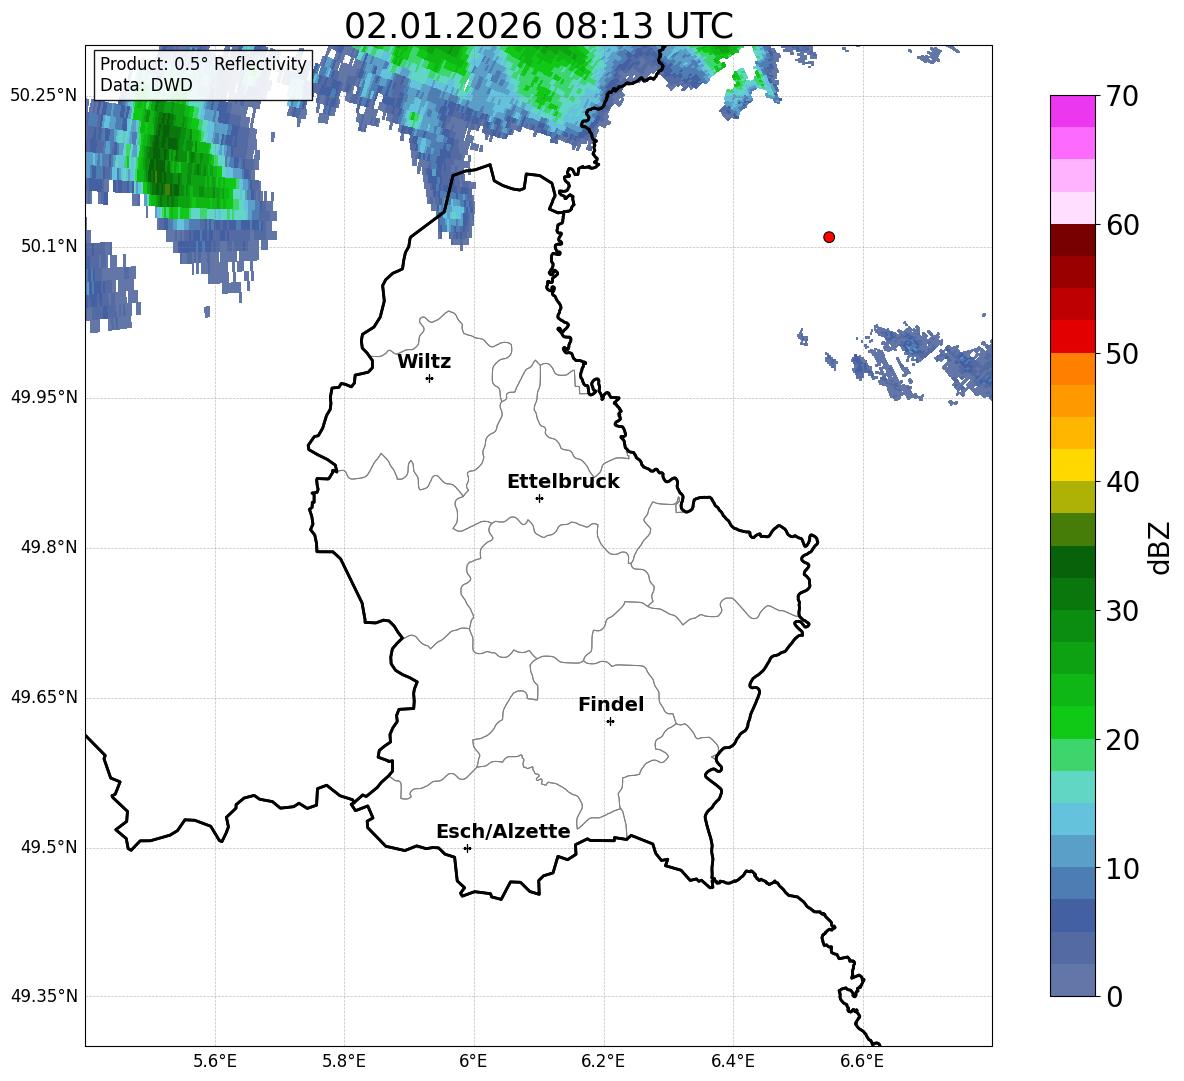Click the Product: 0.5° Reflectivity text
This screenshot has width=1184, height=1081.
coord(203,63)
